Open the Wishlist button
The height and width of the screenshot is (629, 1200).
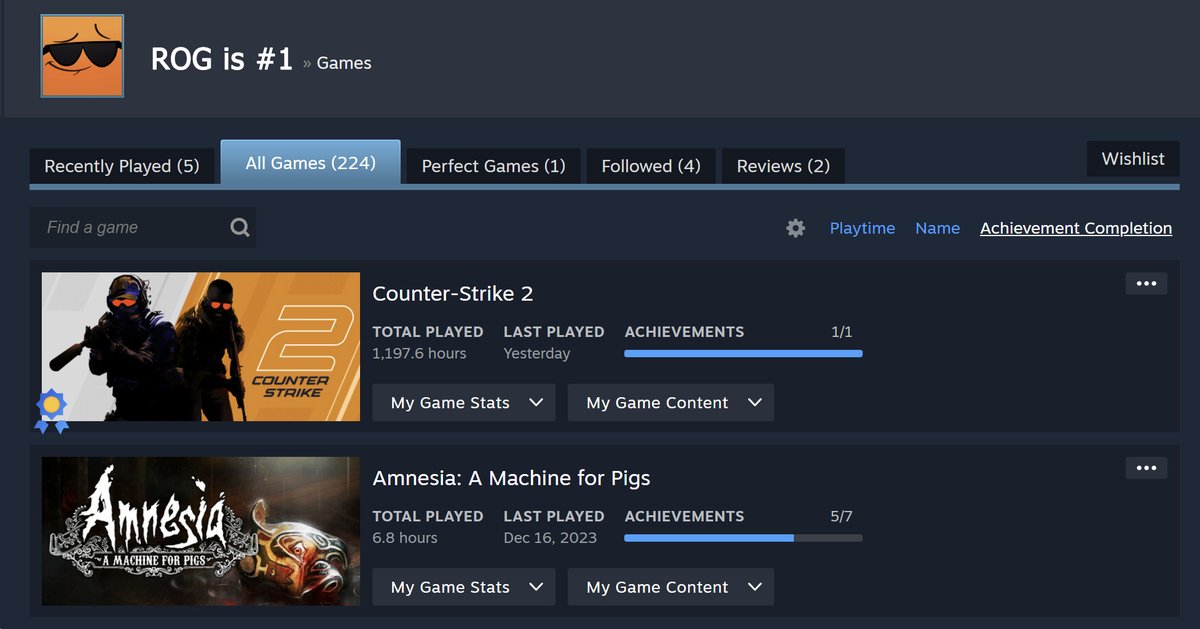pyautogui.click(x=1133, y=158)
